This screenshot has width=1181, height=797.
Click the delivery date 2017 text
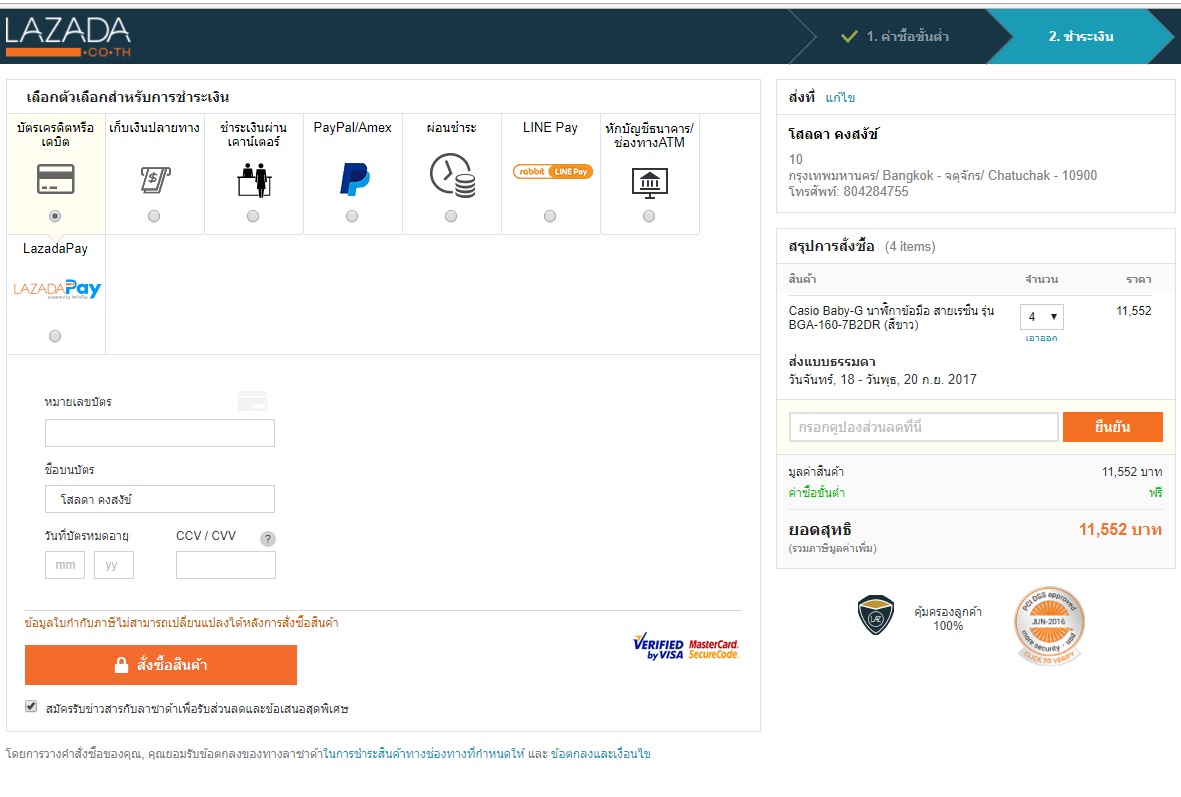(x=882, y=380)
